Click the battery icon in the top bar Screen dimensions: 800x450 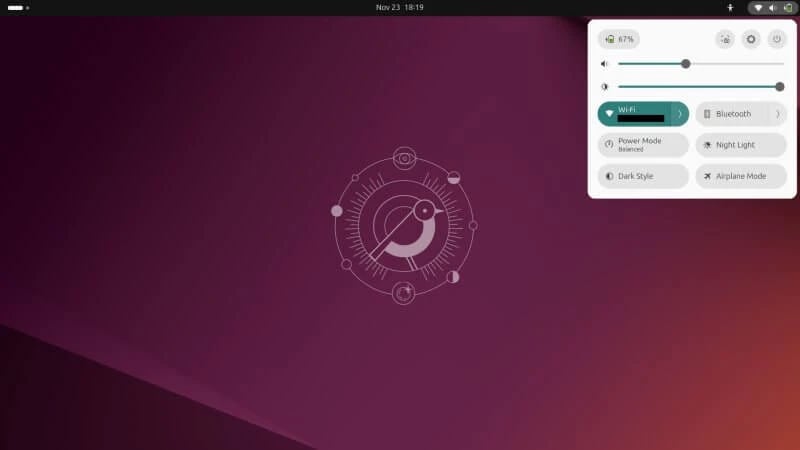[788, 8]
